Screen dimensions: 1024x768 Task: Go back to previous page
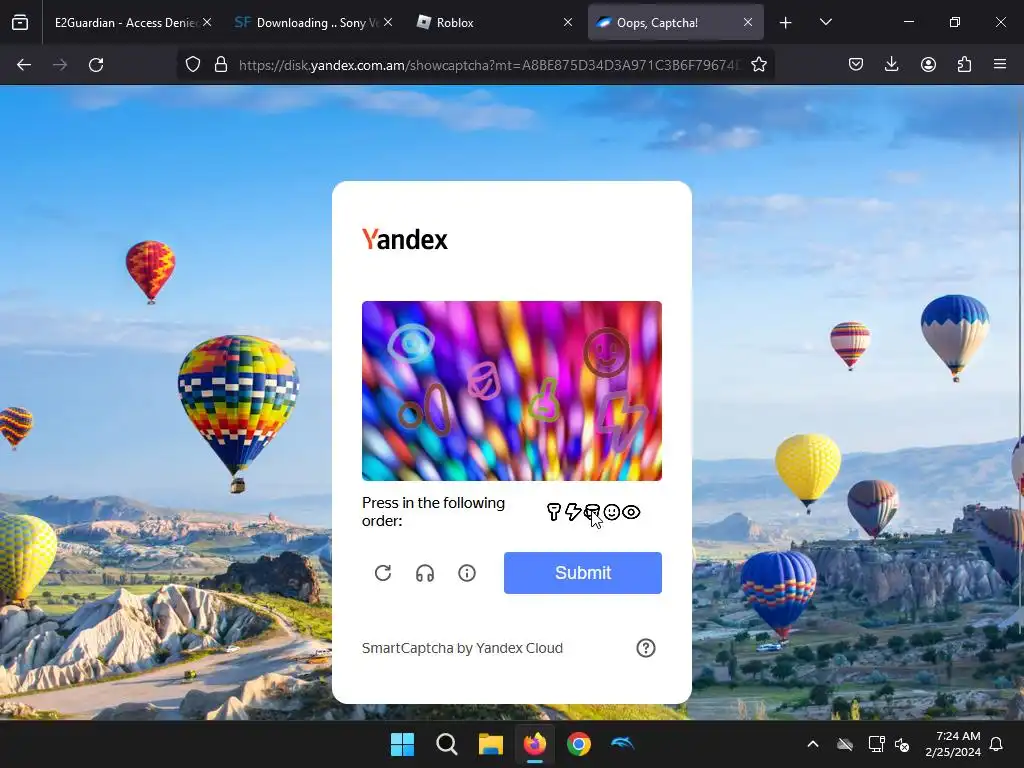24,65
